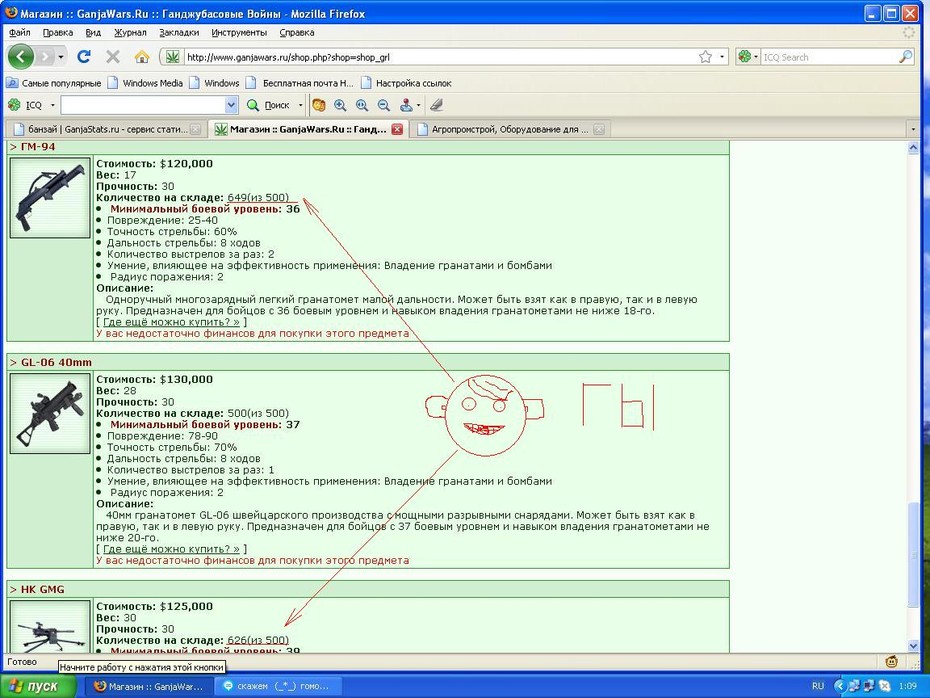Switch to the банзай GanjaStats.ru tab
930x698 pixels.
tap(107, 129)
